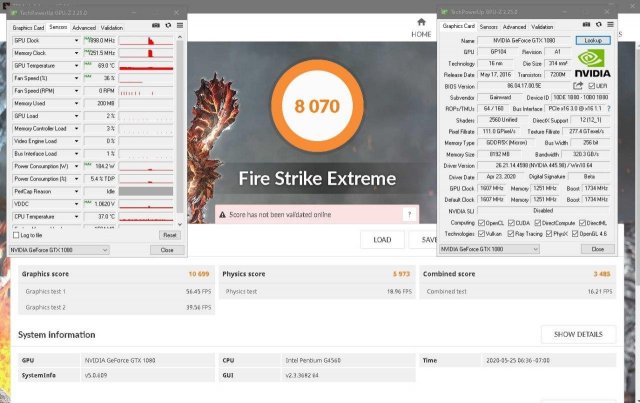Viewport: 640px width, 403px height.
Task: Click the LOAD button in 3DMark
Action: [382, 240]
